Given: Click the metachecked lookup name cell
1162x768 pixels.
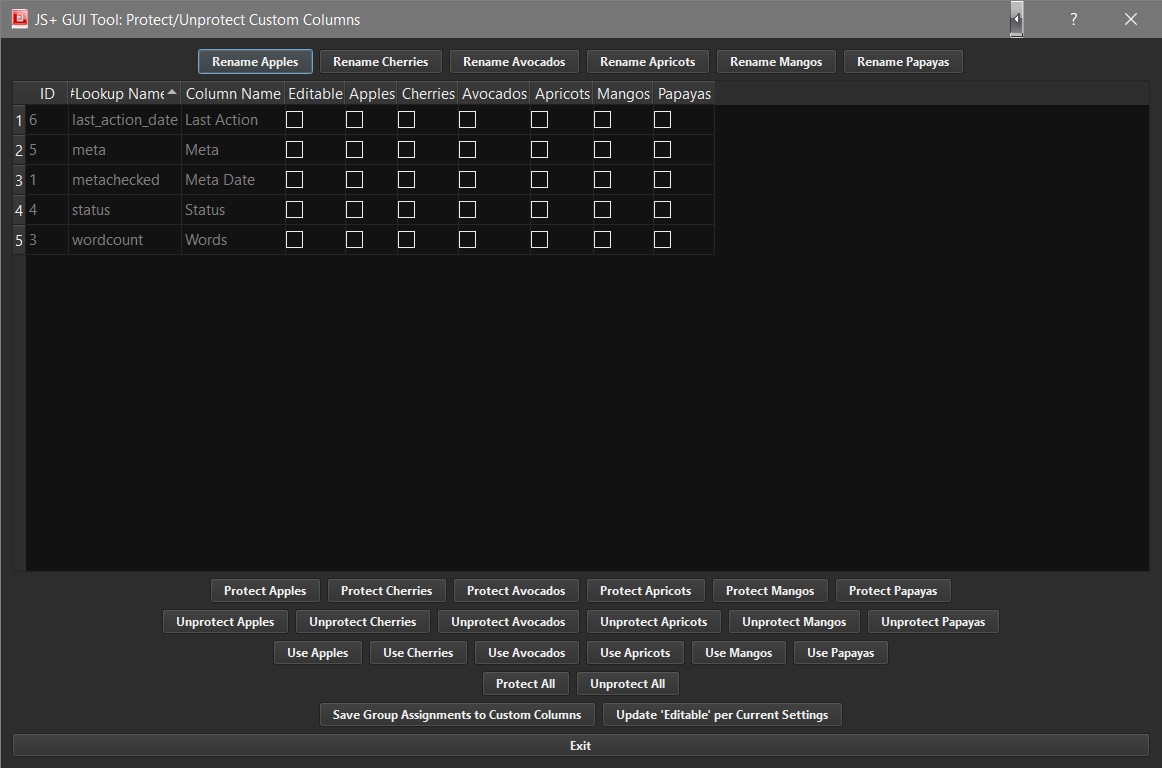Looking at the screenshot, I should tap(124, 180).
